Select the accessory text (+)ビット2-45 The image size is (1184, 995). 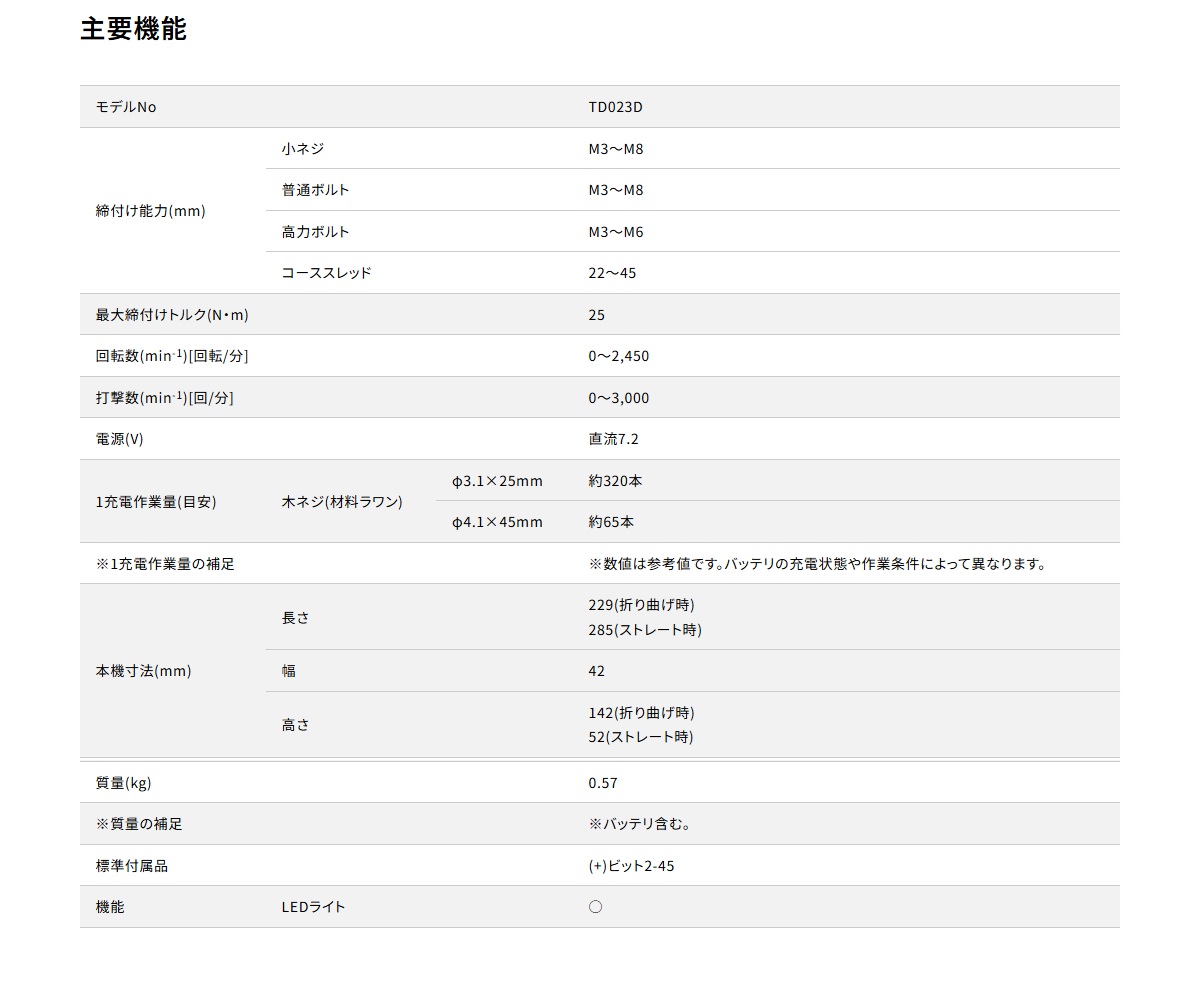(631, 866)
